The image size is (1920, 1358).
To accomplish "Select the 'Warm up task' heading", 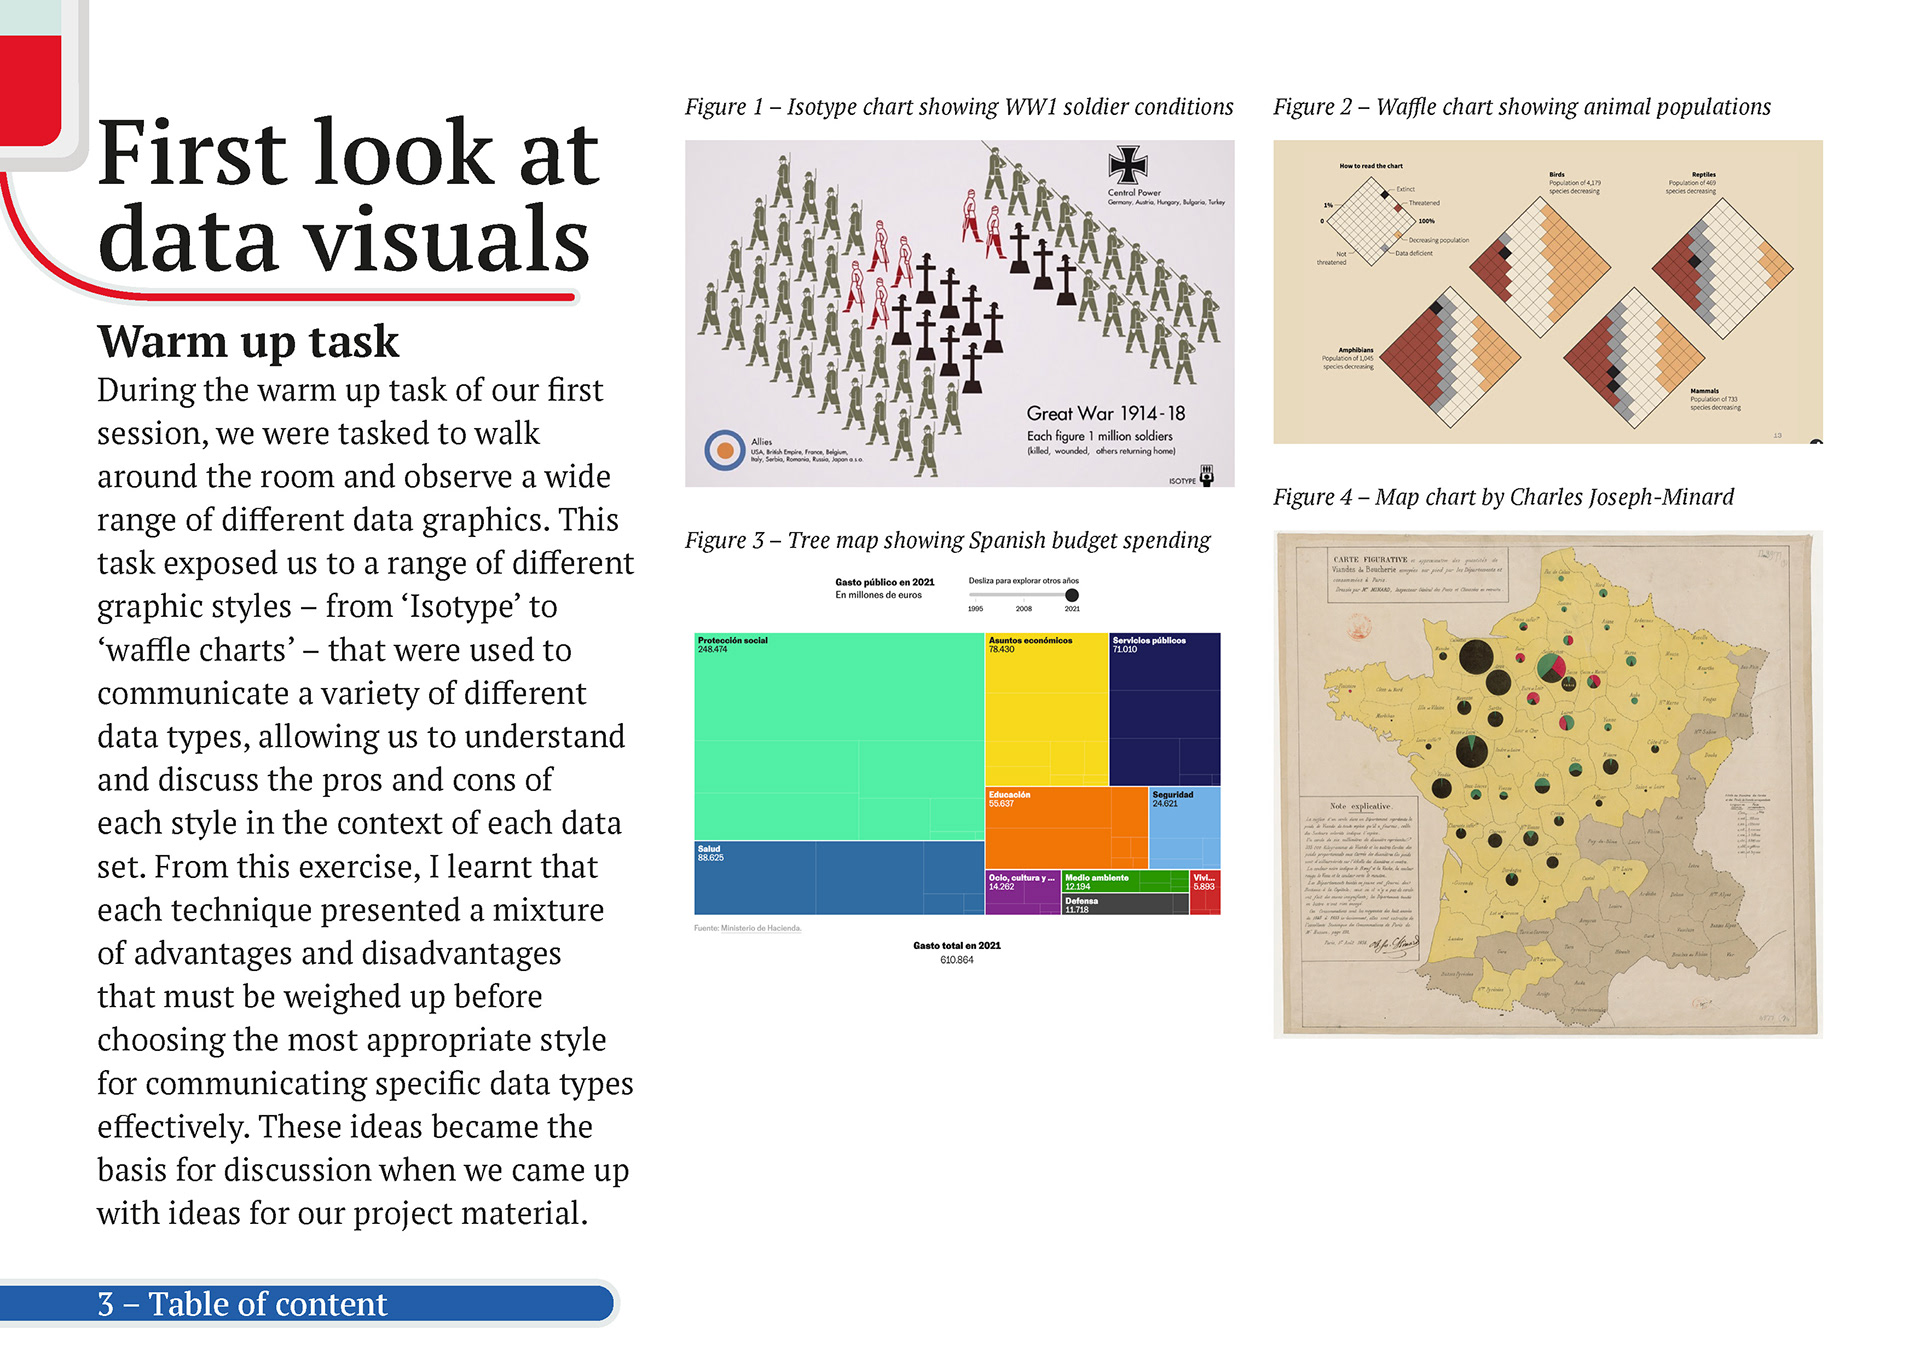I will click(x=248, y=342).
